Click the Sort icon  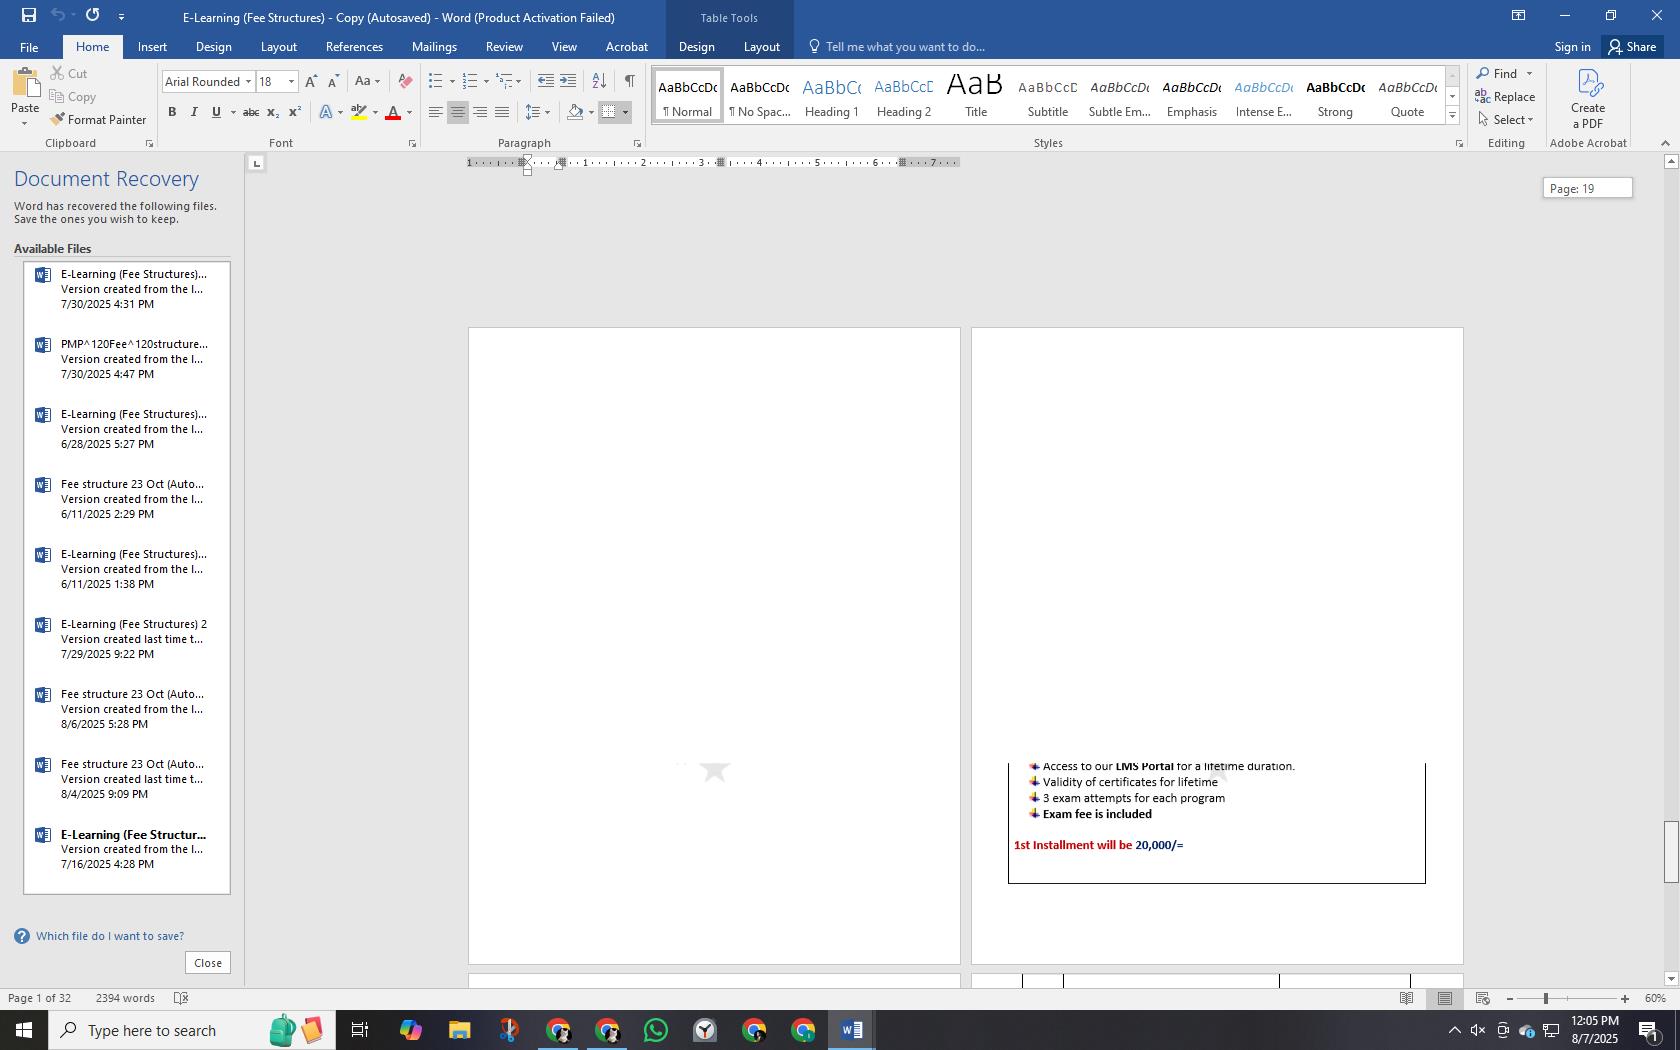tap(599, 81)
